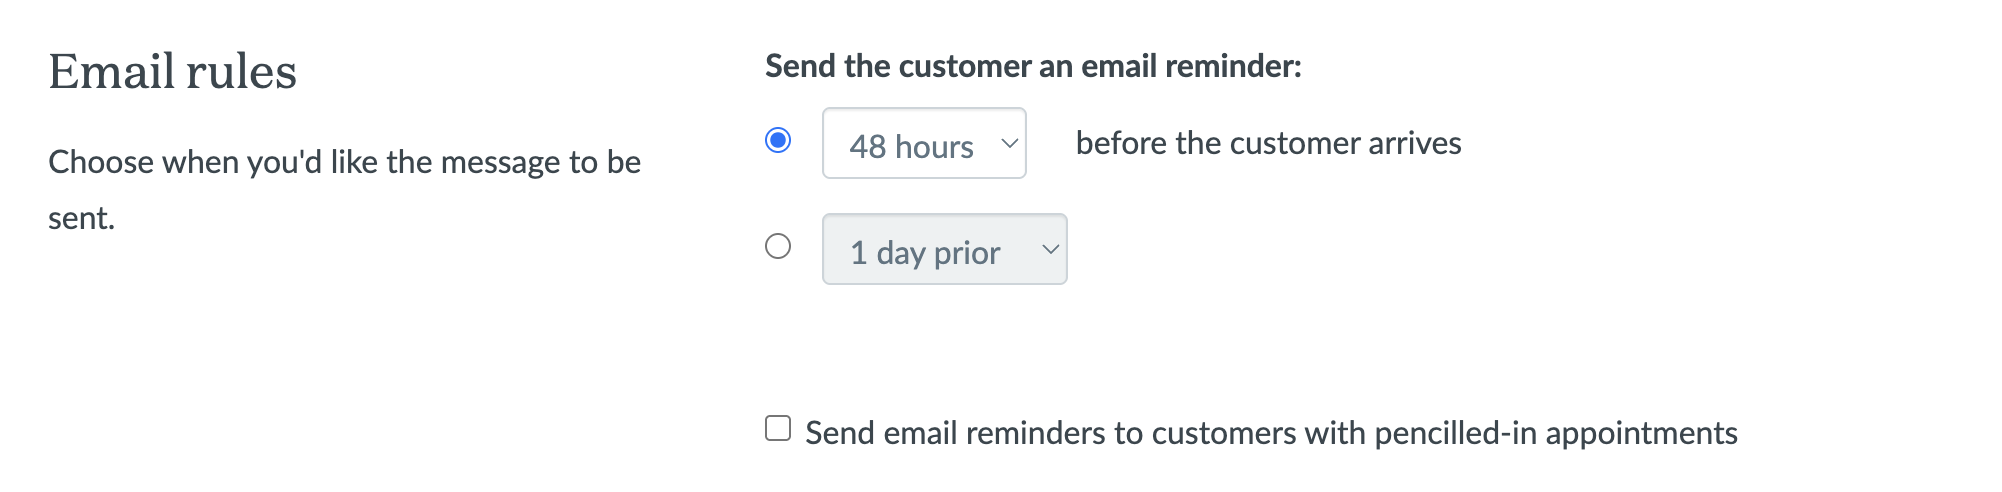
Task: Enable reminders for pencilled-in appointments checkbox
Action: tap(778, 428)
